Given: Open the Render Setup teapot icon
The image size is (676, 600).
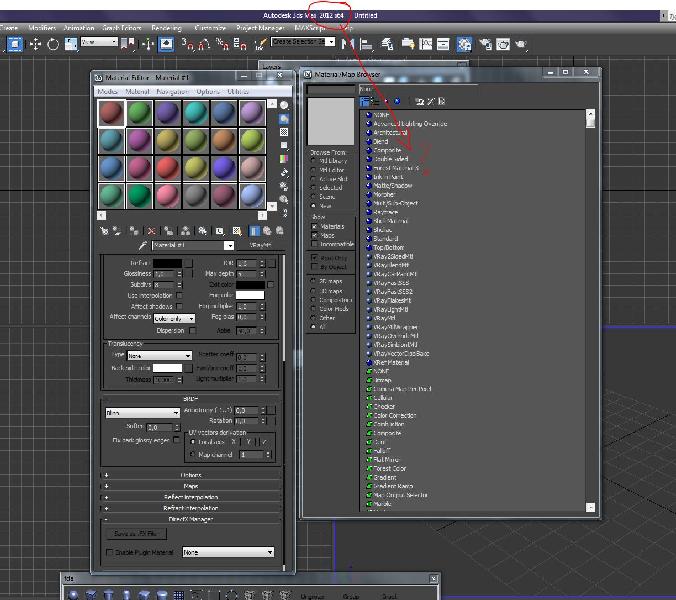Looking at the screenshot, I should tap(485, 44).
